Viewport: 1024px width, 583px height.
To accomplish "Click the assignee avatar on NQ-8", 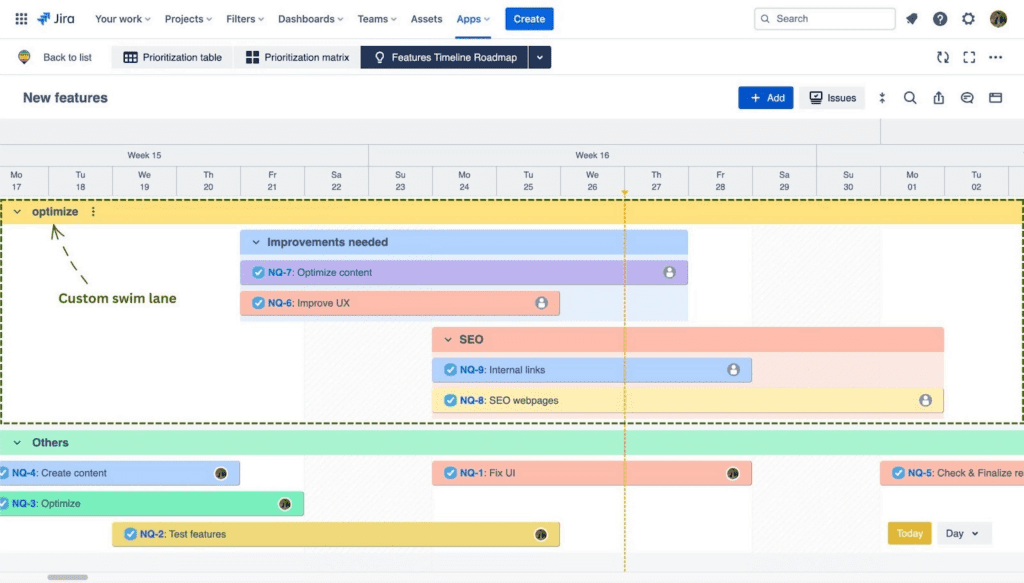I will click(x=925, y=400).
